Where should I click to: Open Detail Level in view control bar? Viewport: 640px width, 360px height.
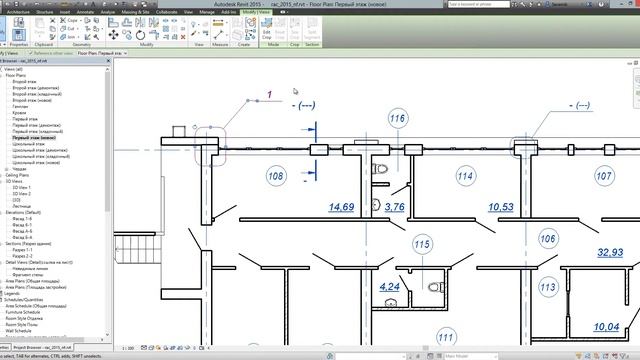tap(144, 348)
